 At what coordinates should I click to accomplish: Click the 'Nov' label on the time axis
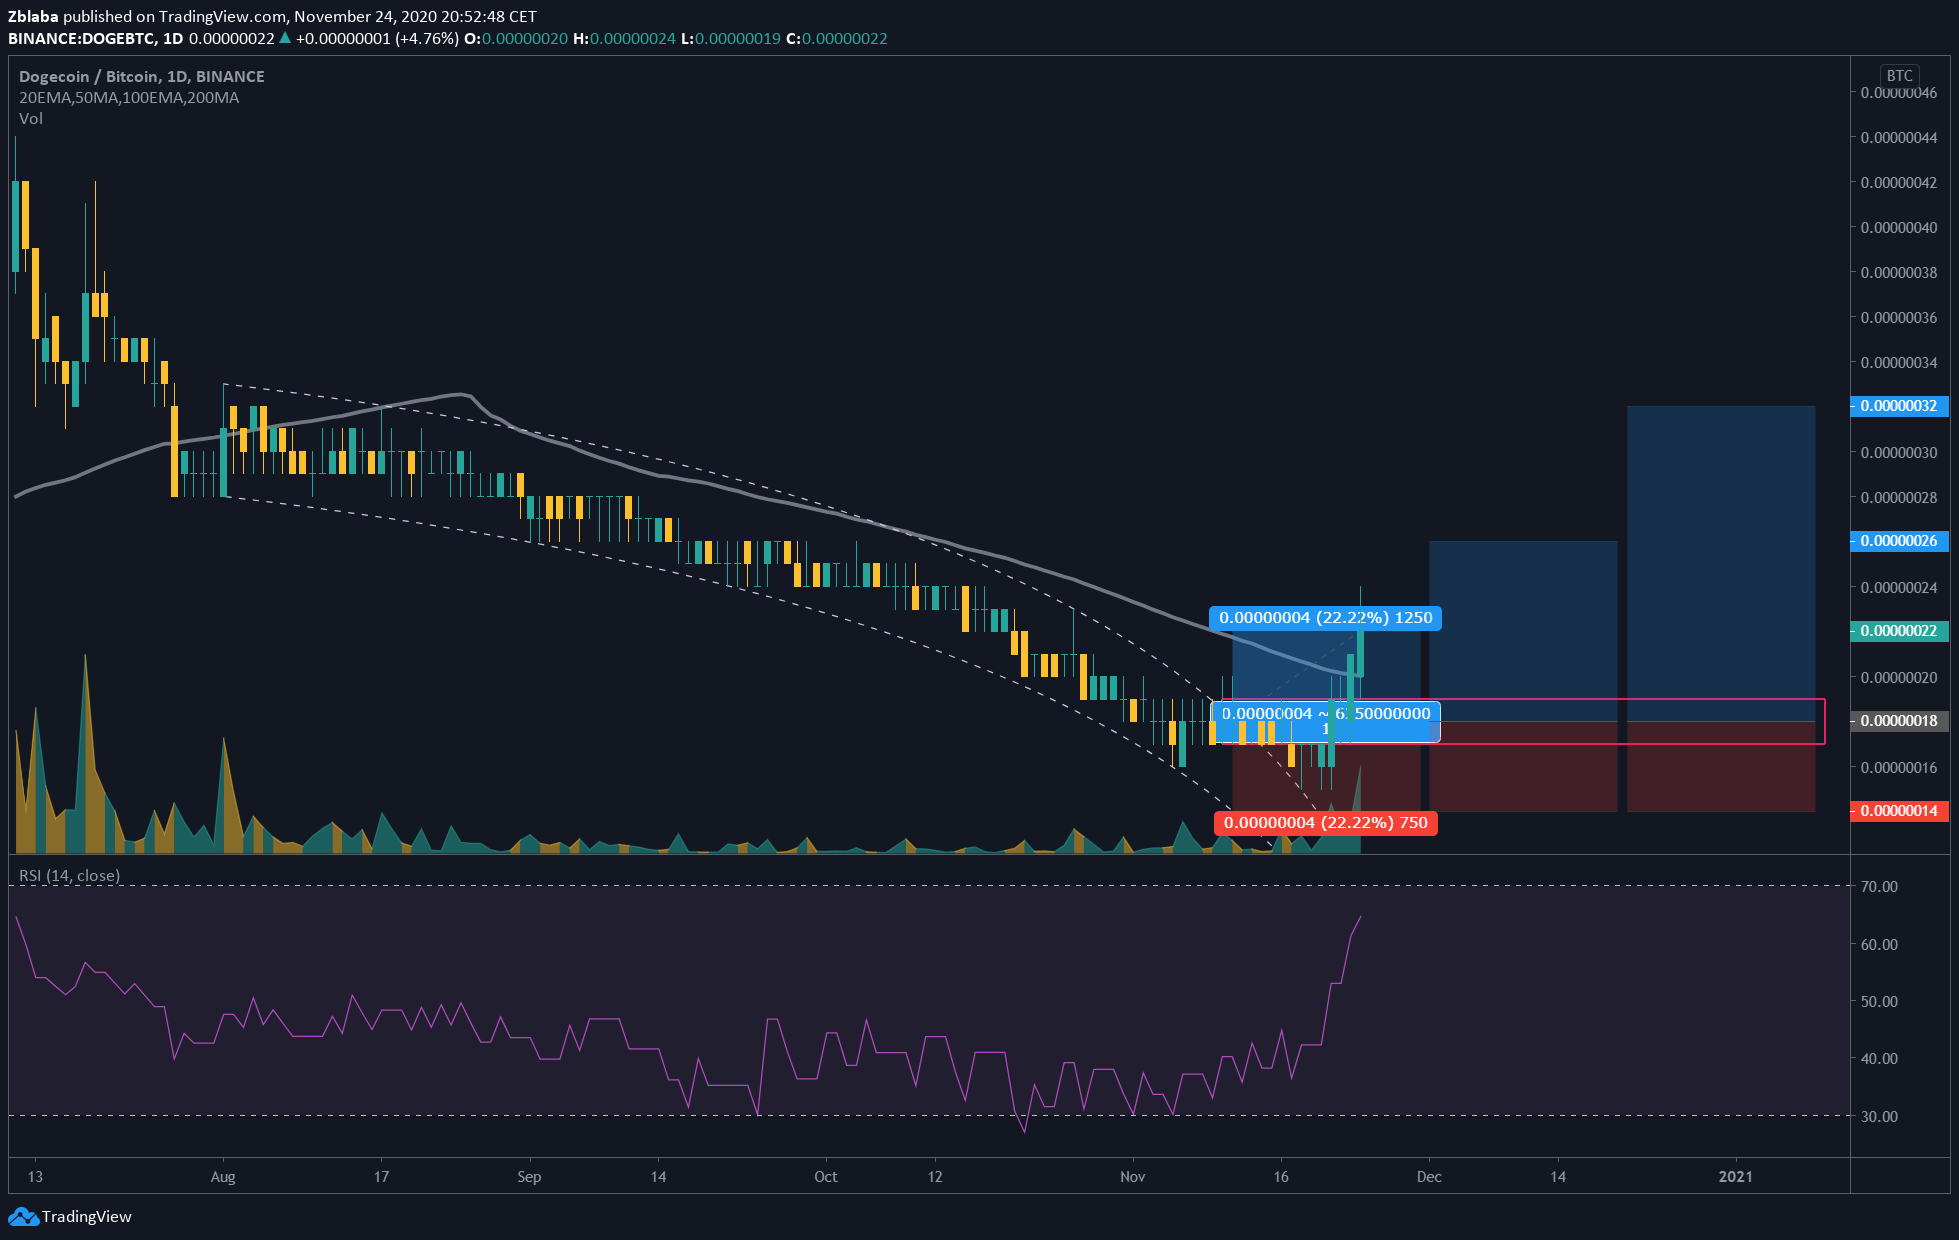coord(1132,1176)
